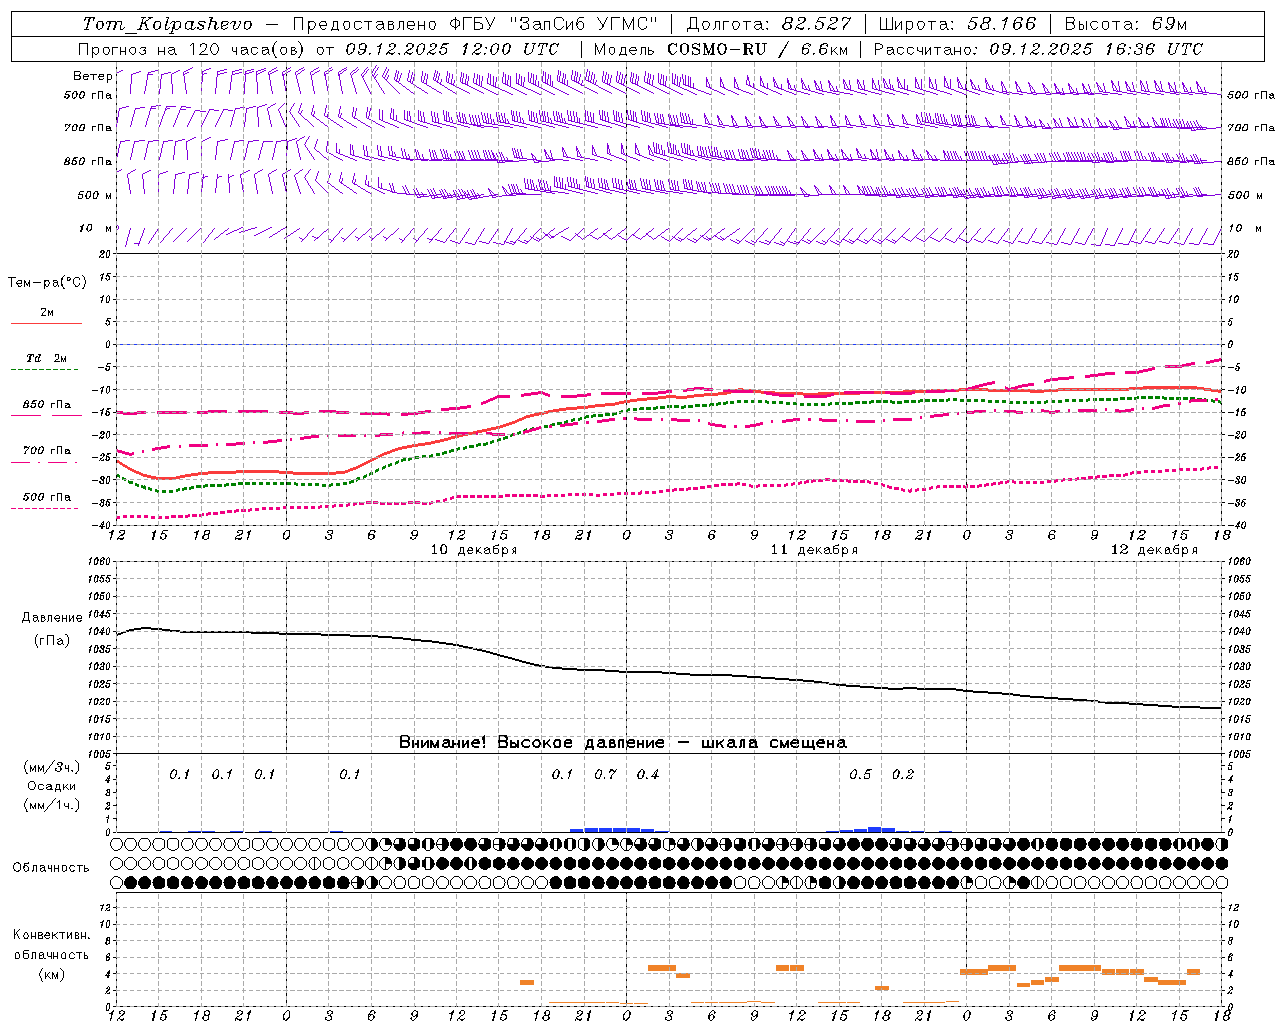Click 'Внимание! Высокое давление — шкала смещена' notice
1280x1024 pixels.
point(623,743)
